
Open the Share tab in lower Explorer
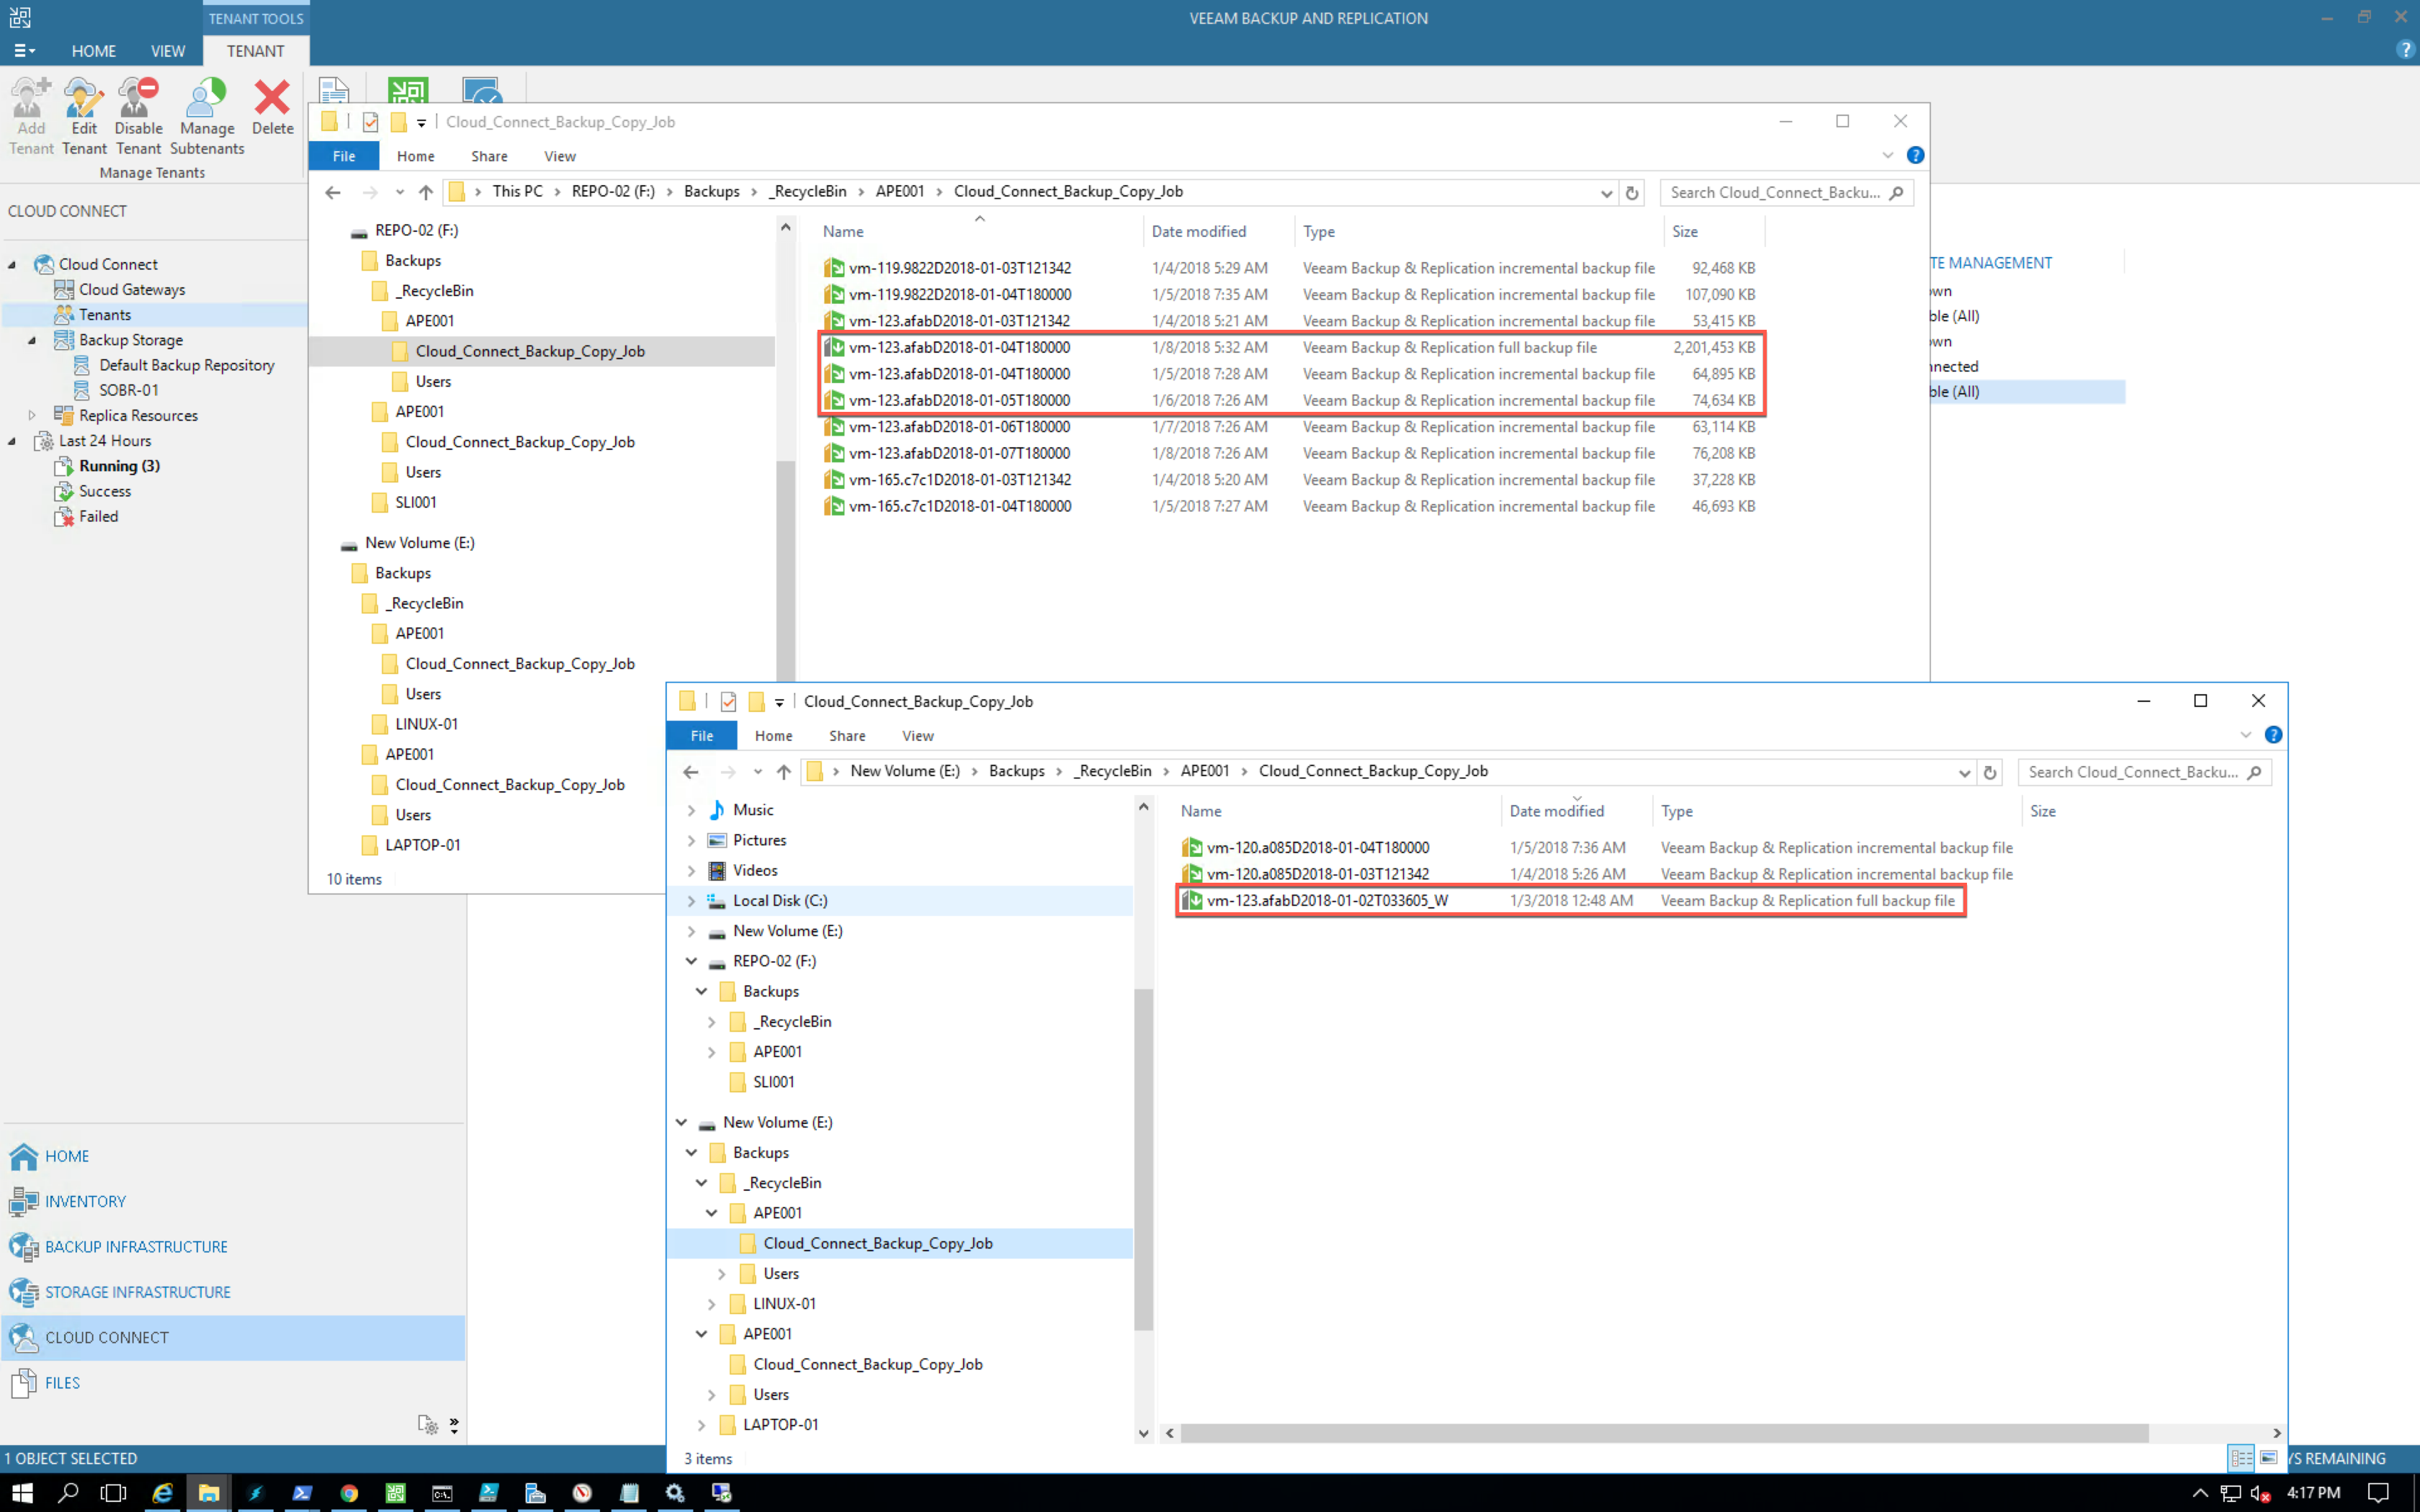pos(847,736)
